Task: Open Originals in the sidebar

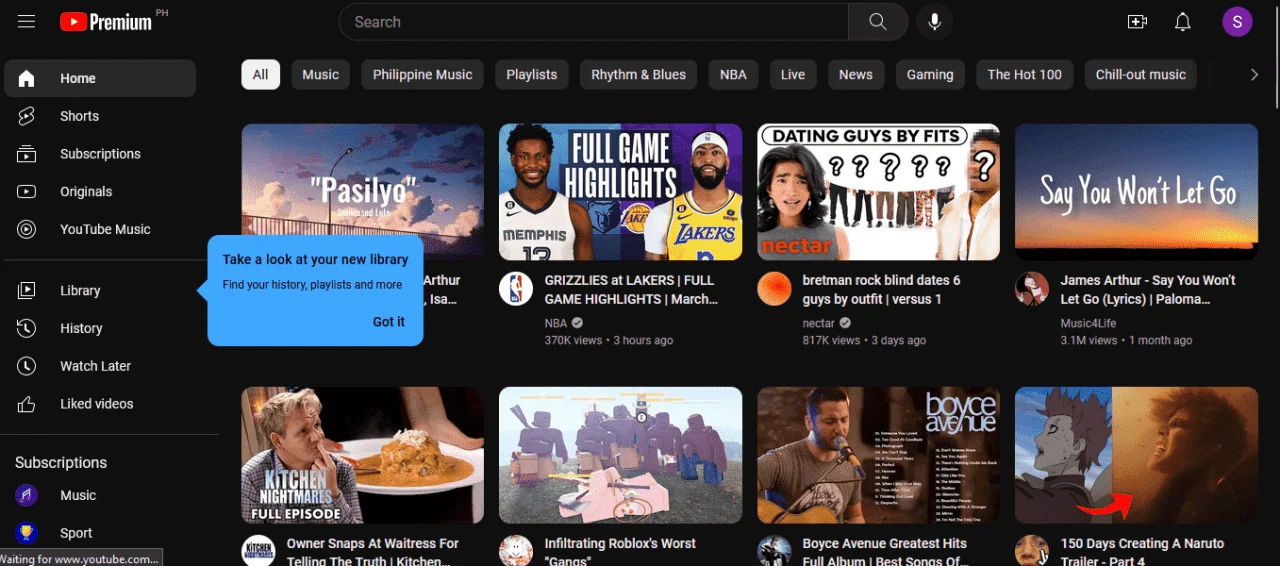Action: point(100,191)
